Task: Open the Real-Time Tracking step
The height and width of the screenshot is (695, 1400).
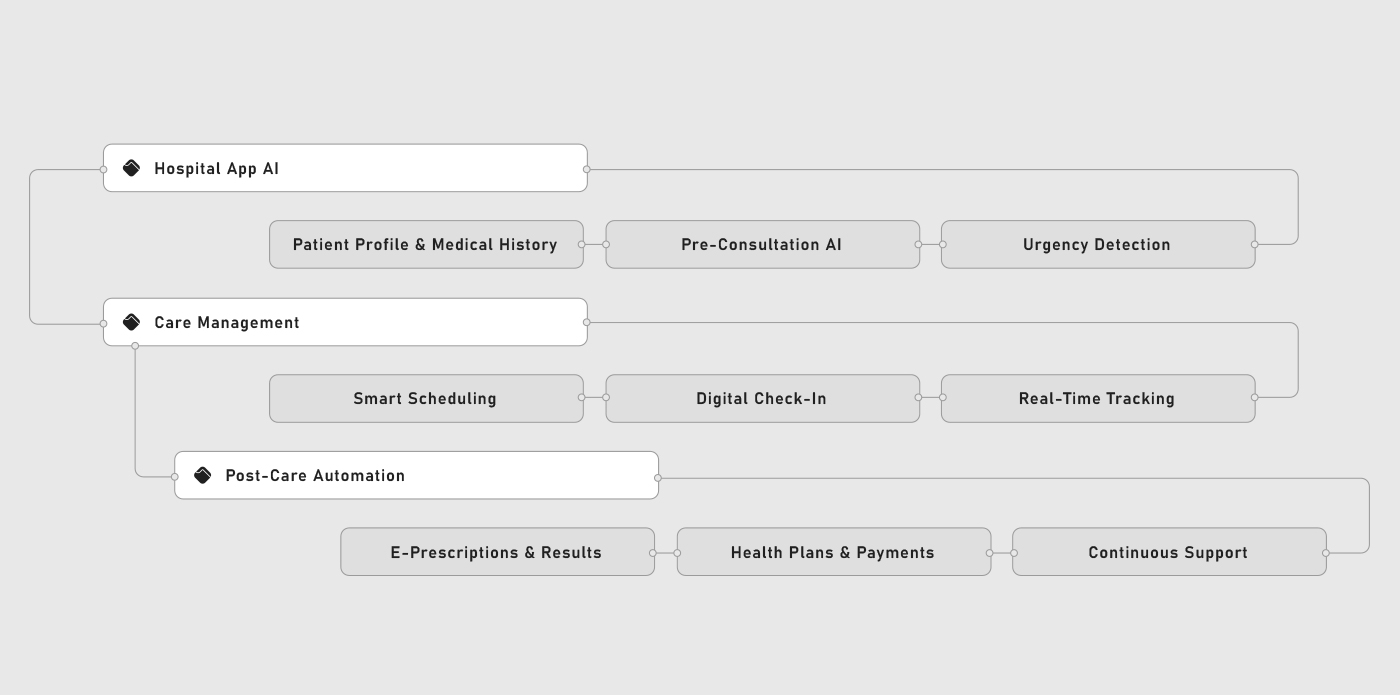Action: (1097, 399)
